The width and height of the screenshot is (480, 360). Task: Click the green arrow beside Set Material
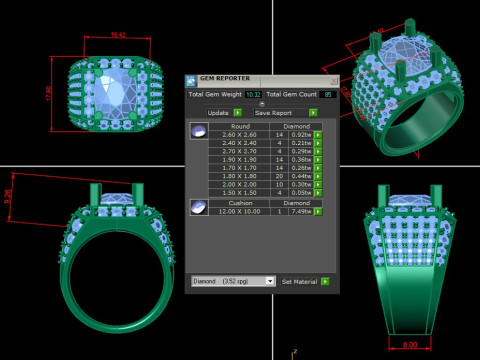(325, 282)
